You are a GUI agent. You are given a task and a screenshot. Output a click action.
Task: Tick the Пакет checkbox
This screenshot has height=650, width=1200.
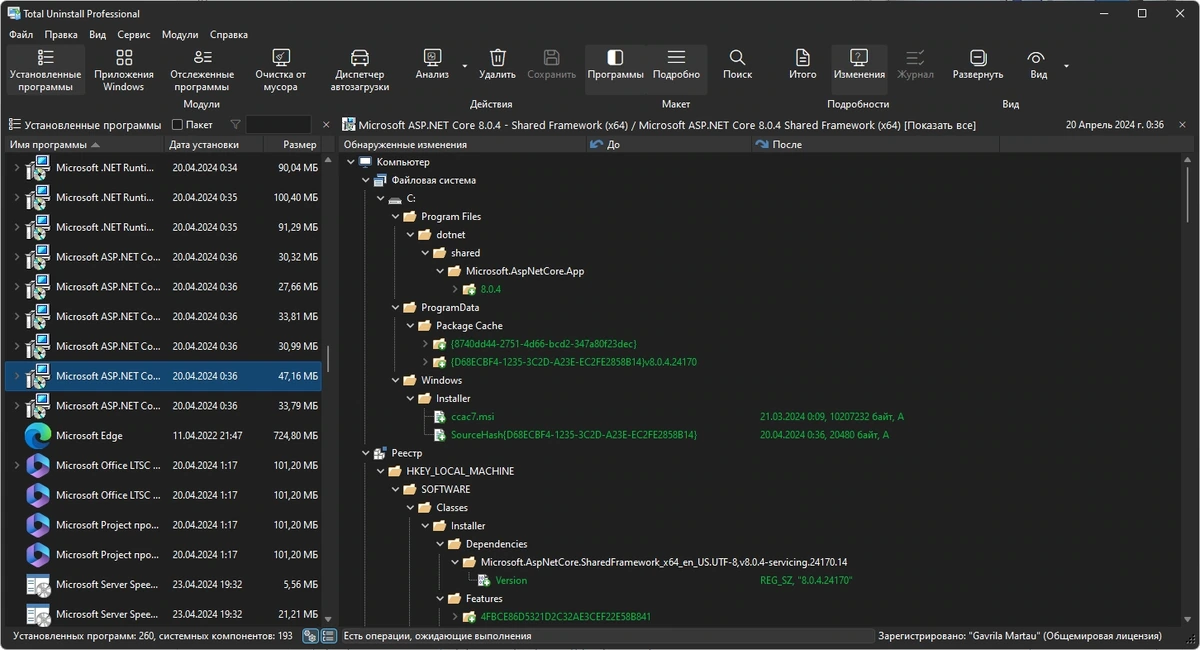[177, 125]
